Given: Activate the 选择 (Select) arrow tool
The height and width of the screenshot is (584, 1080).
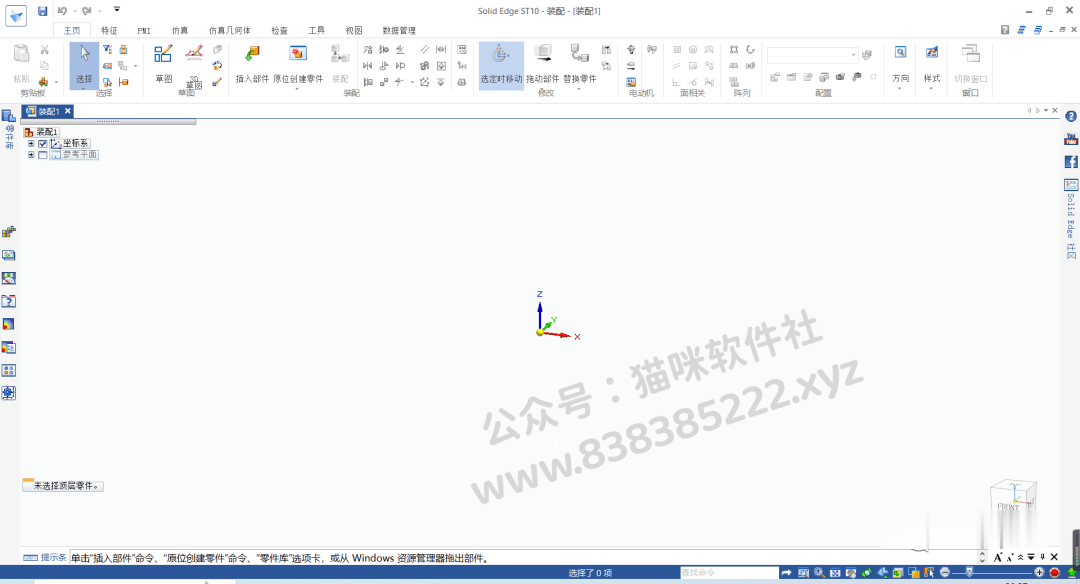Looking at the screenshot, I should click(x=84, y=63).
